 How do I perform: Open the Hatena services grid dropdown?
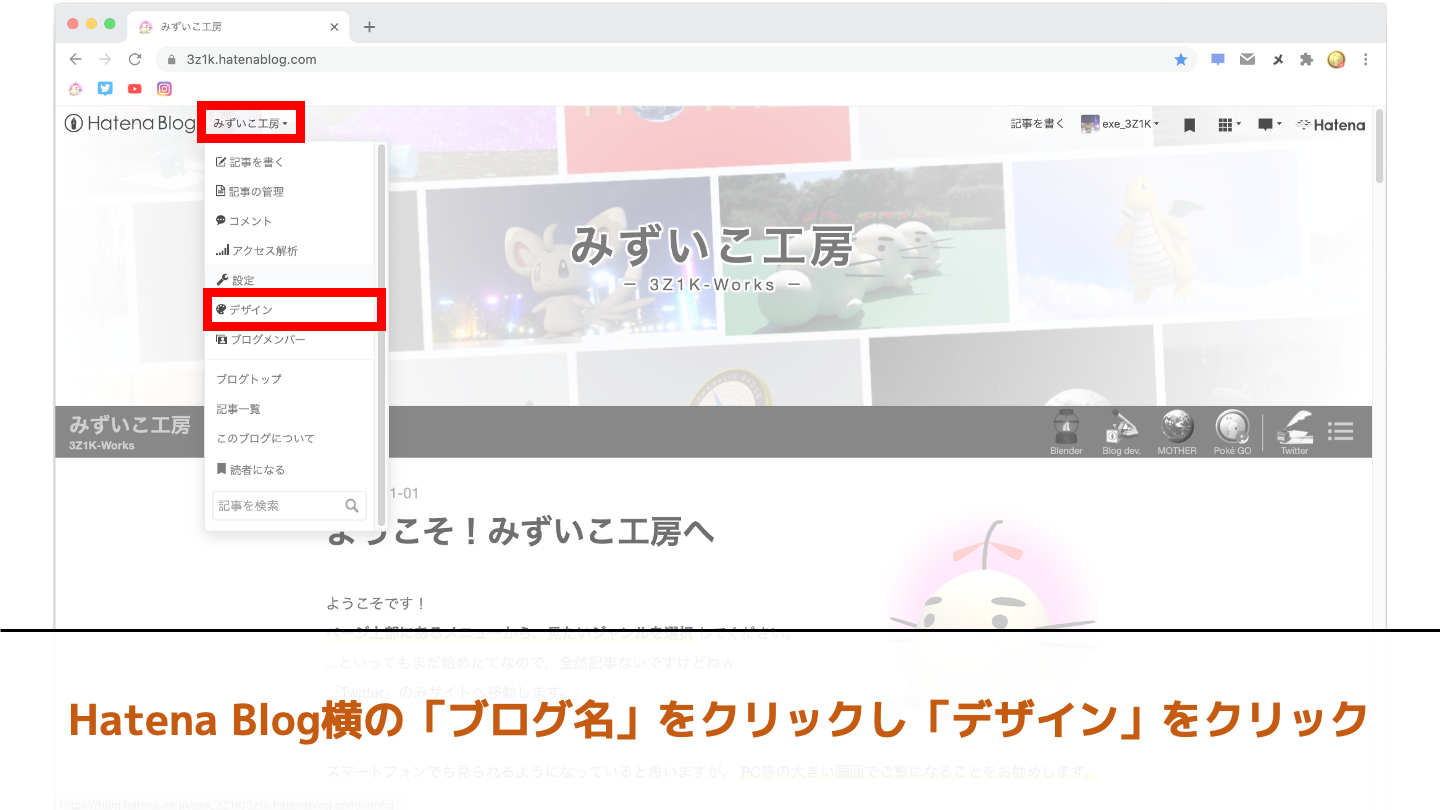click(1229, 125)
